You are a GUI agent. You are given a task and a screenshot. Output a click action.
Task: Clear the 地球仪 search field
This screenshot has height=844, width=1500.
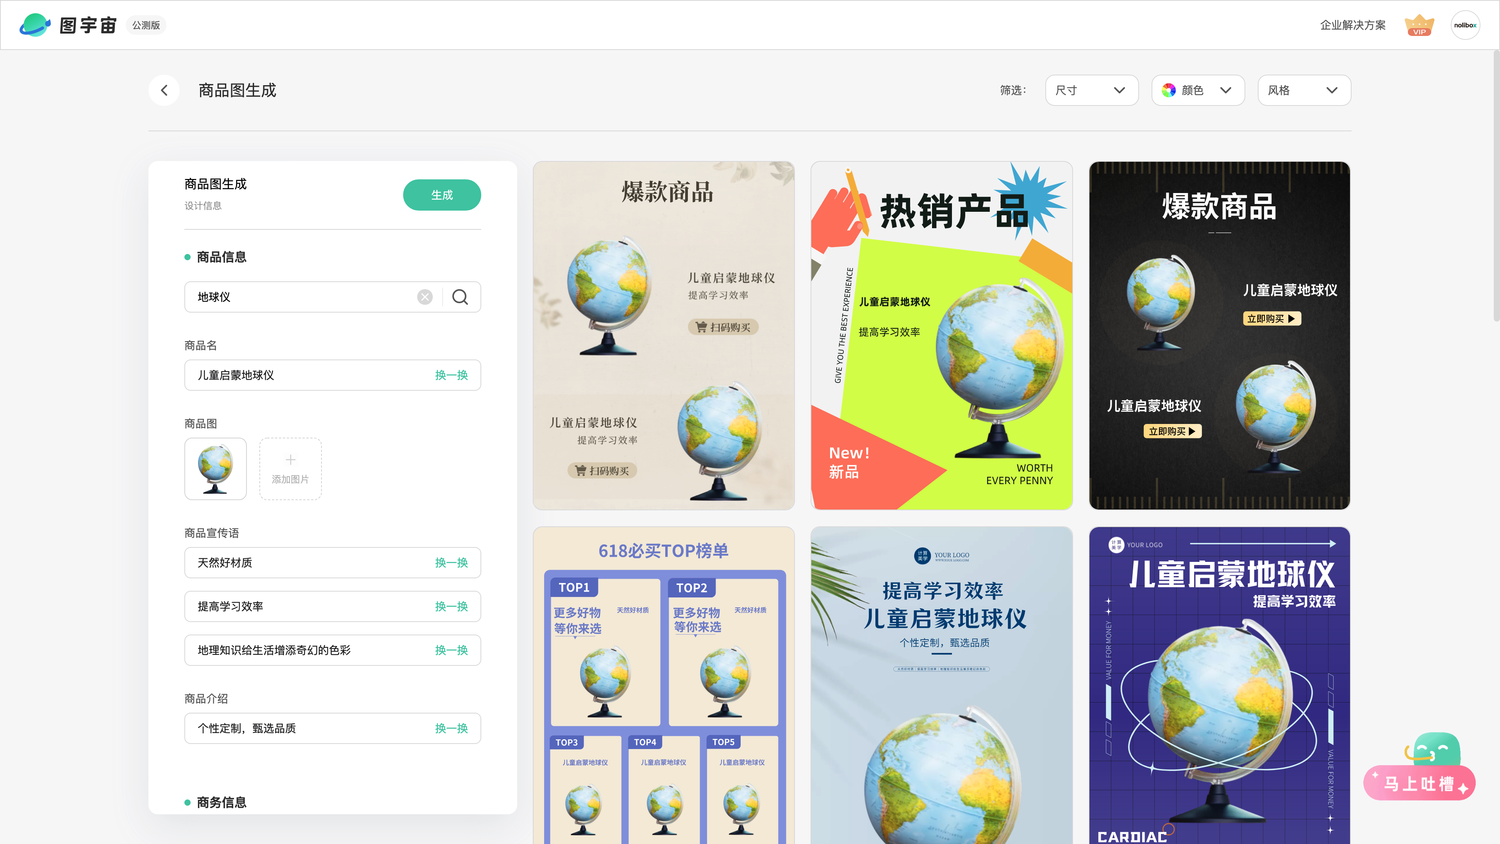pos(425,297)
